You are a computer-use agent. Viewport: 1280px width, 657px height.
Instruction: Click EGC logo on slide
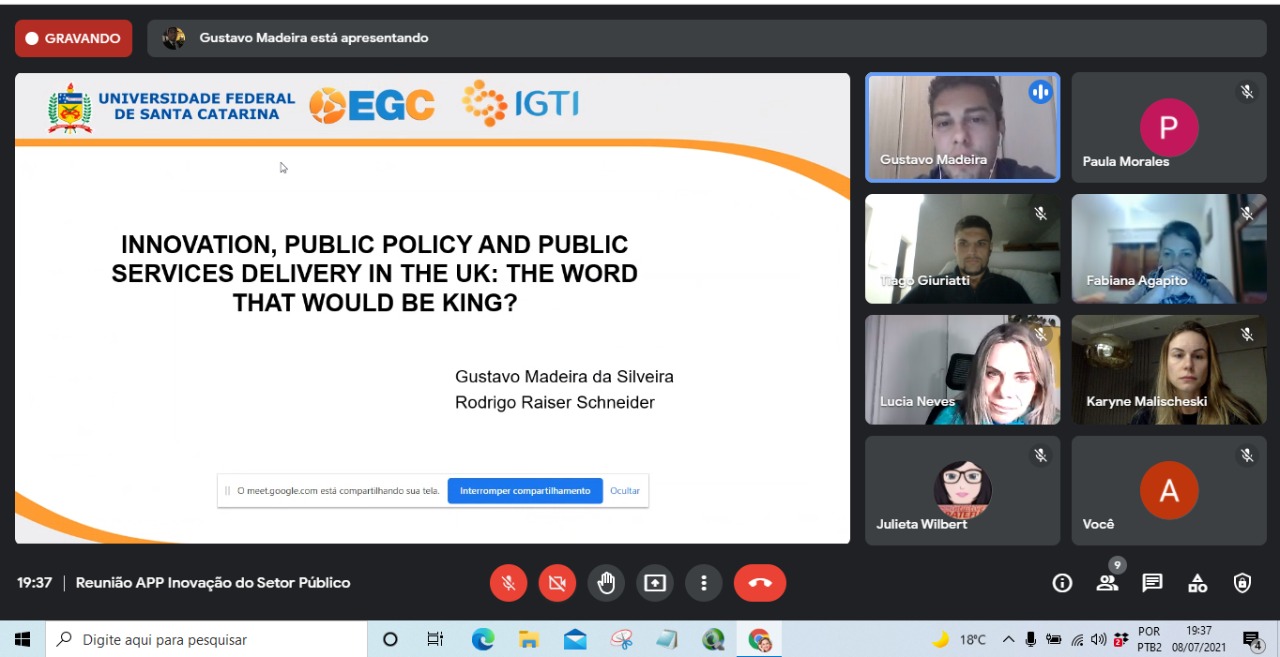[372, 105]
